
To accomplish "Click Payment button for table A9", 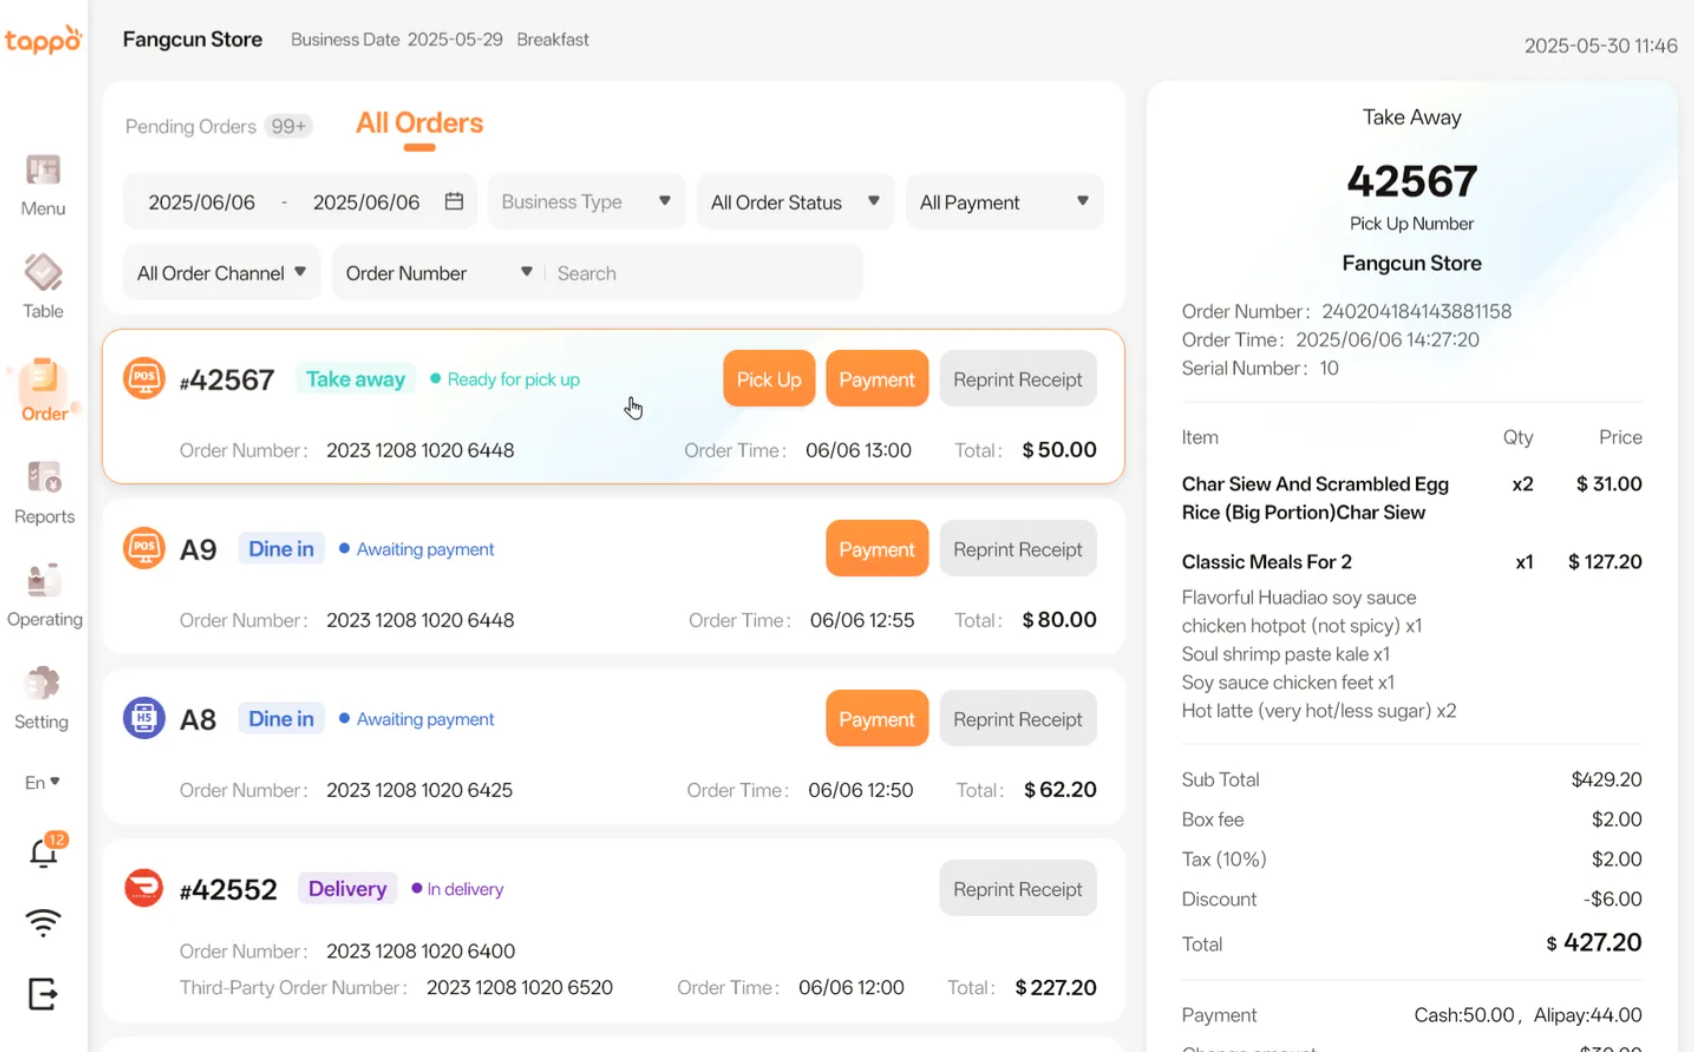I will click(876, 549).
